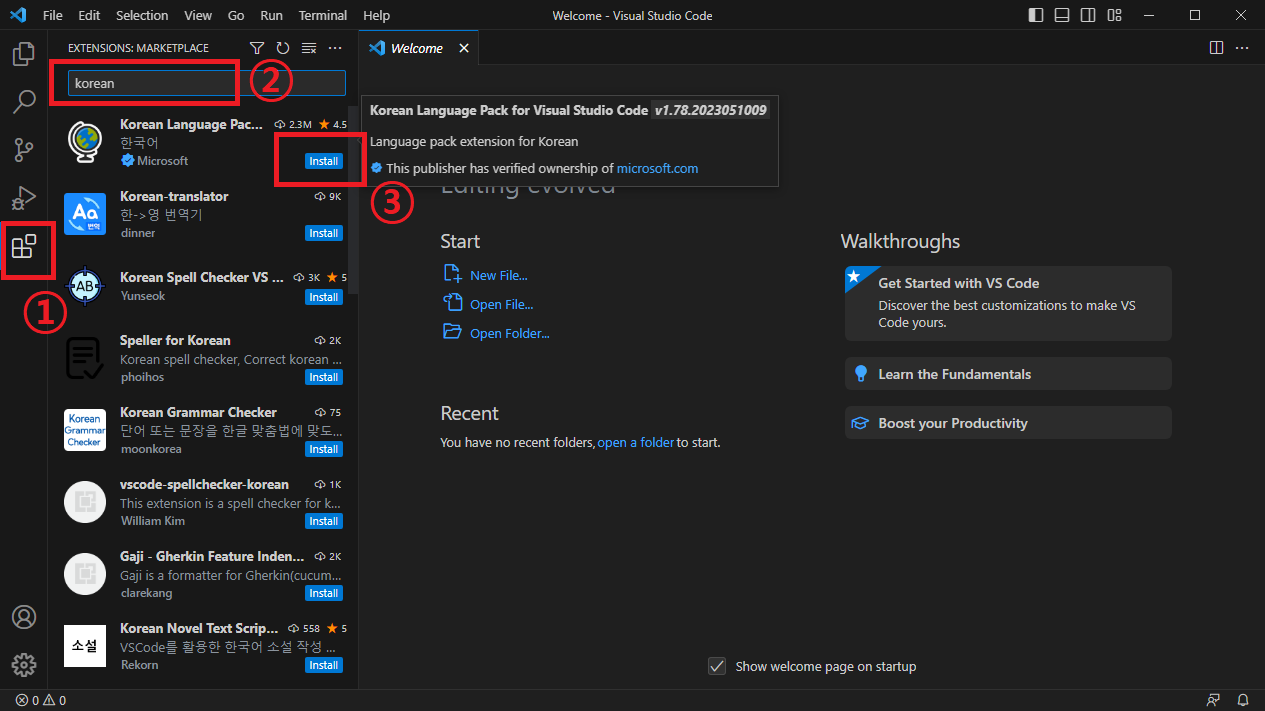1265x711 pixels.
Task: Open the Manage gear icon
Action: click(x=24, y=665)
